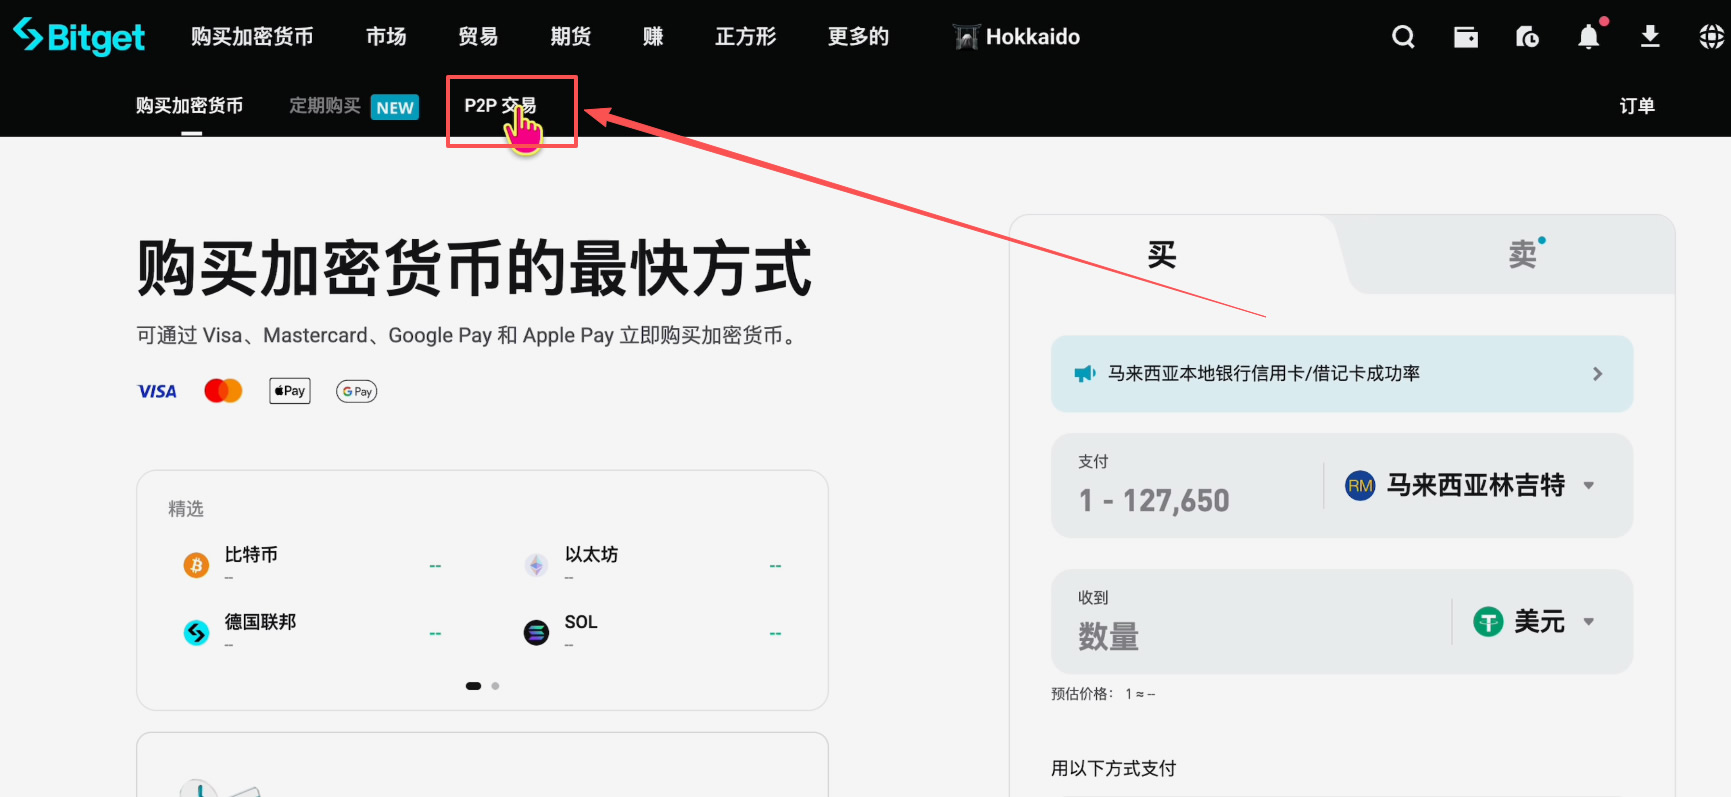Click the 精选 section label

186,509
